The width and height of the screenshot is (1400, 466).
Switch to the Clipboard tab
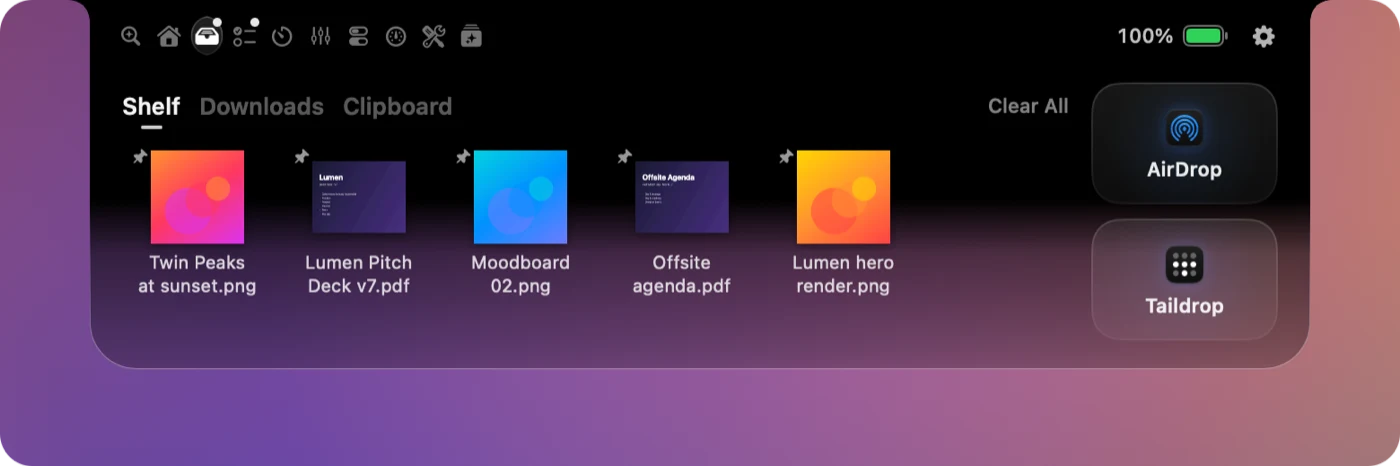[x=397, y=106]
